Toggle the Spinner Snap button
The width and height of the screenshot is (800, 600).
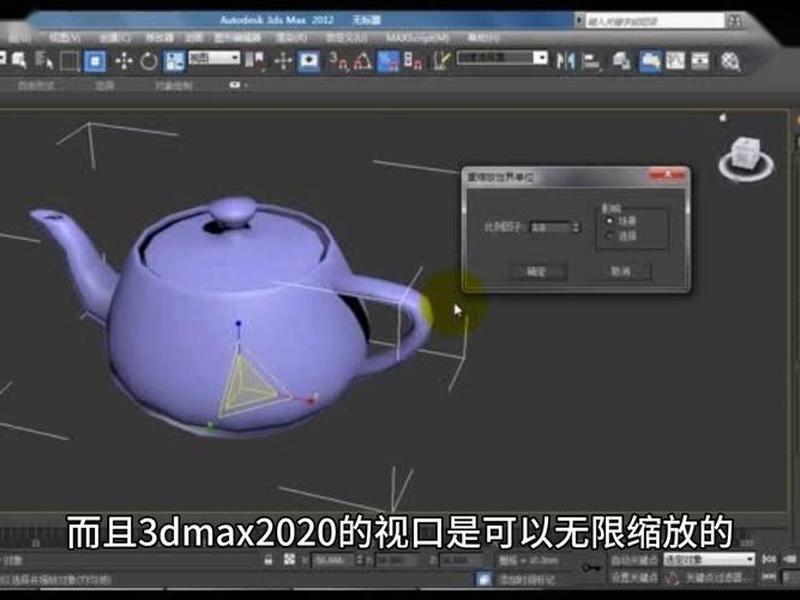413,61
